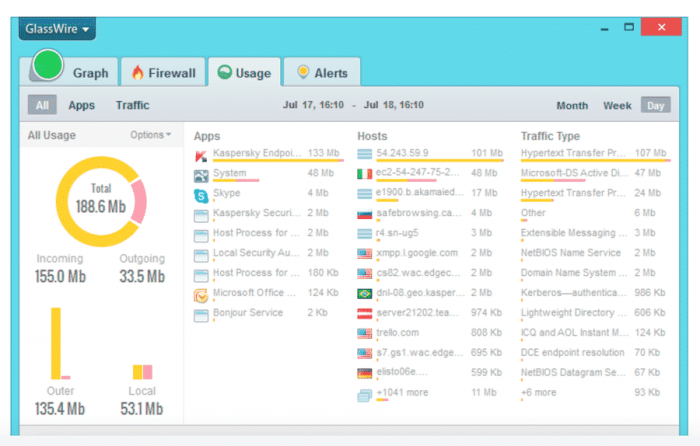Select the Bonjour Service entry
This screenshot has height=446, width=700.
(268, 313)
